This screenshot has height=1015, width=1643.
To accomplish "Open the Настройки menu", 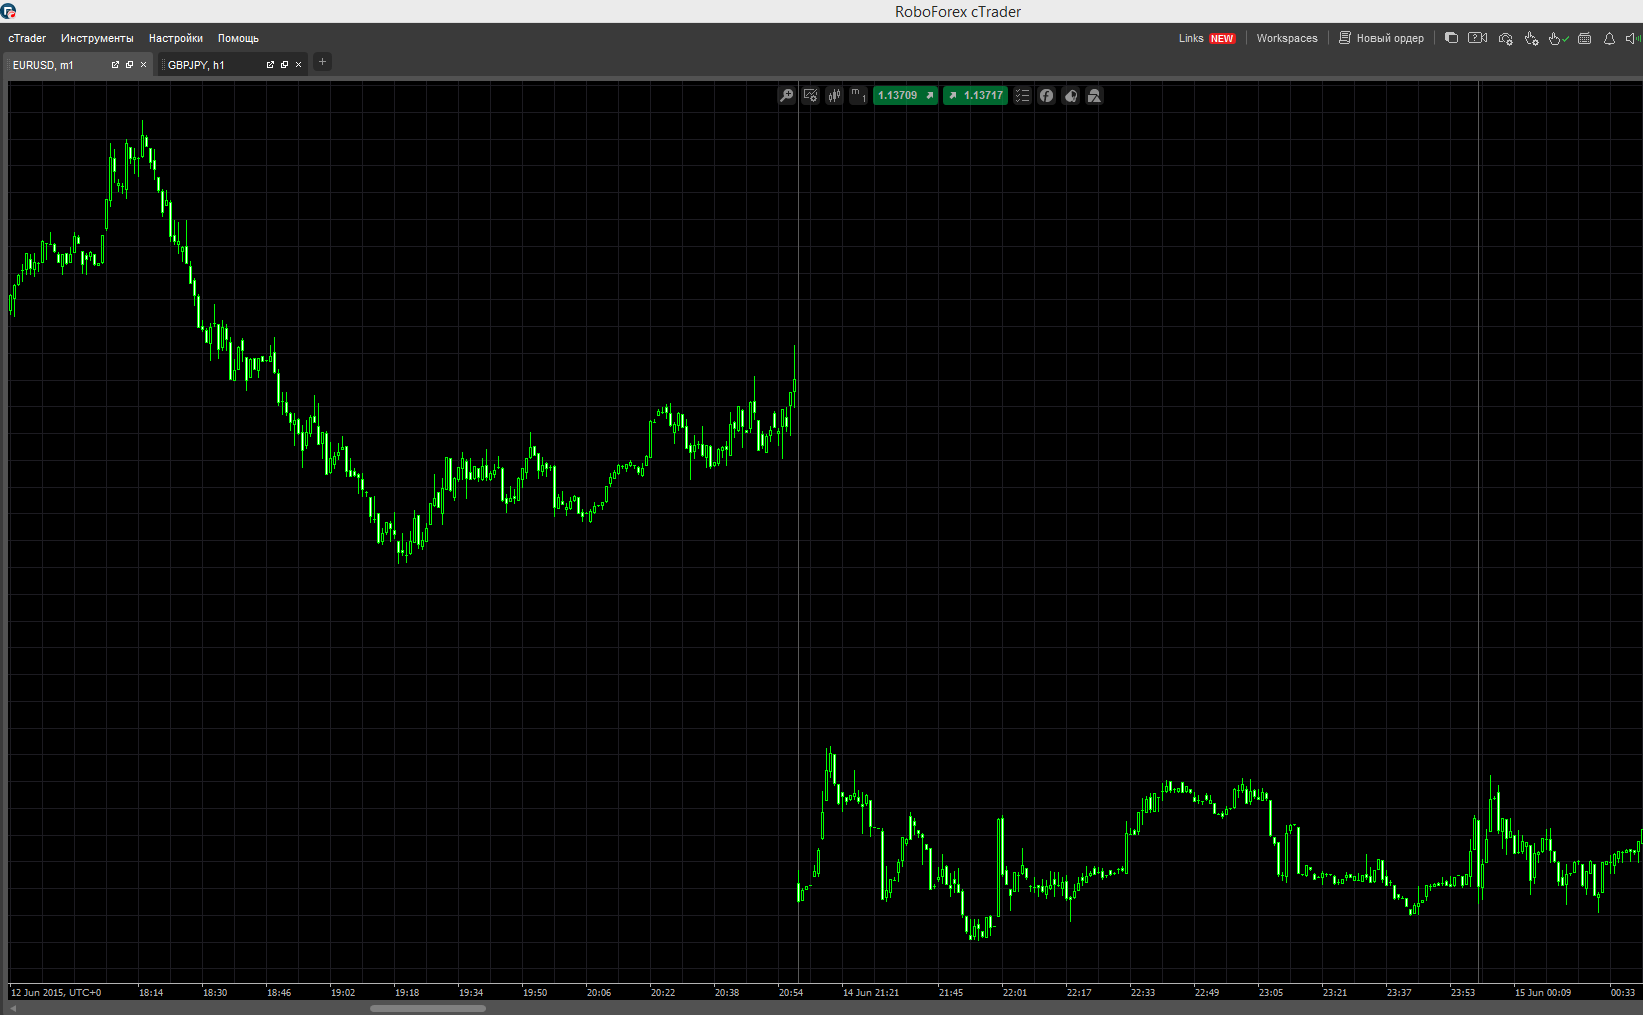I will click(176, 38).
